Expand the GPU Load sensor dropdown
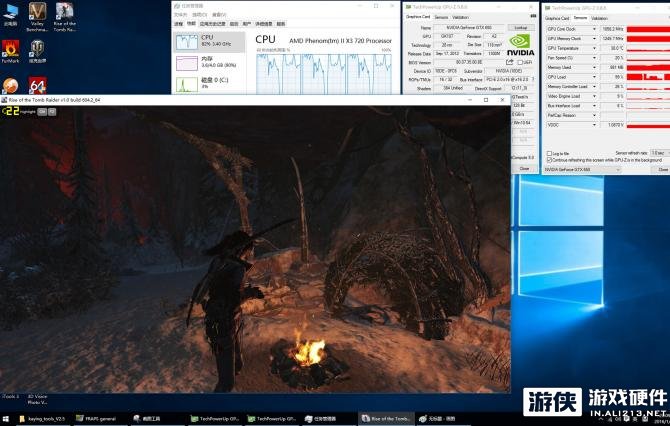The width and height of the screenshot is (670, 426). [x=594, y=77]
